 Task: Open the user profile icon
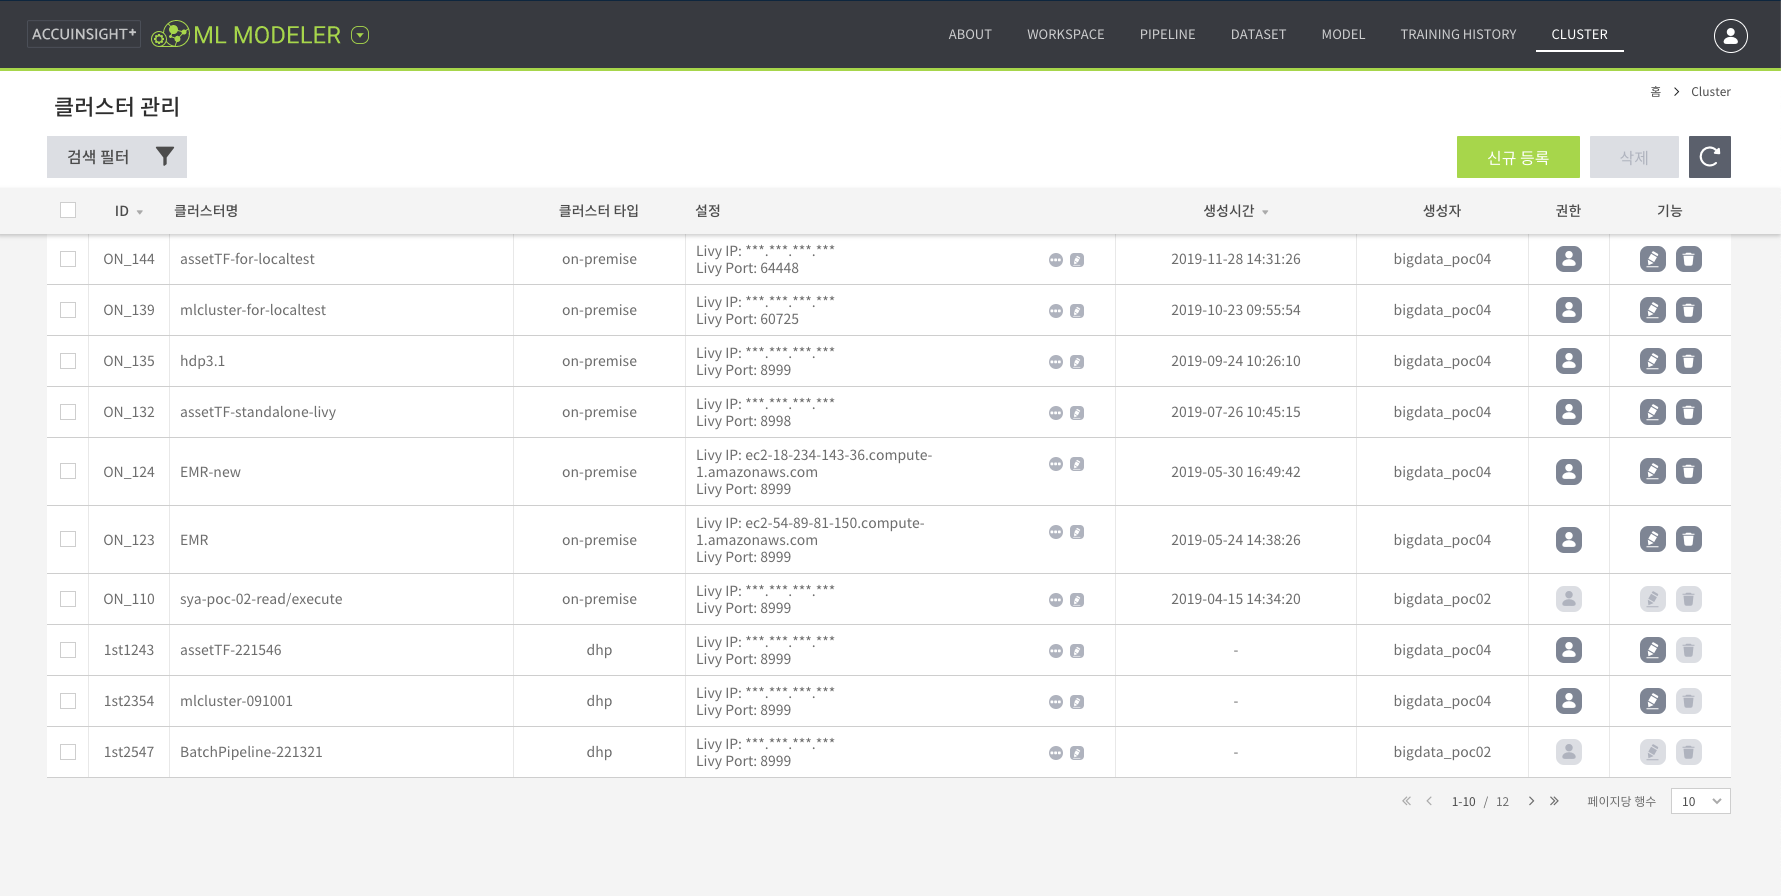(1730, 35)
